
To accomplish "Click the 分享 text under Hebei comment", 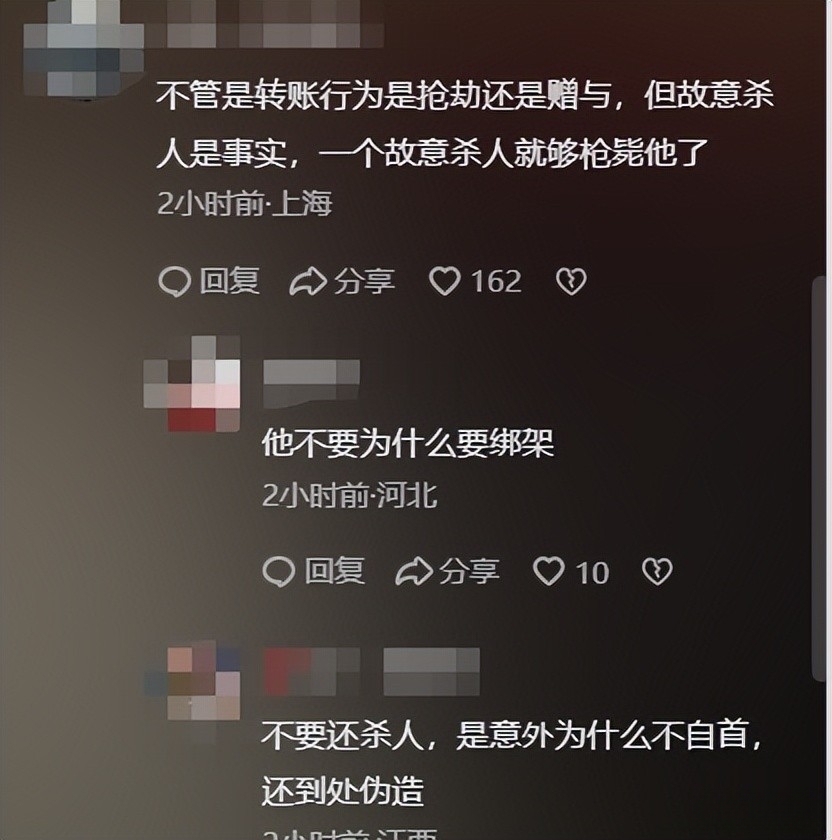I will [x=469, y=571].
